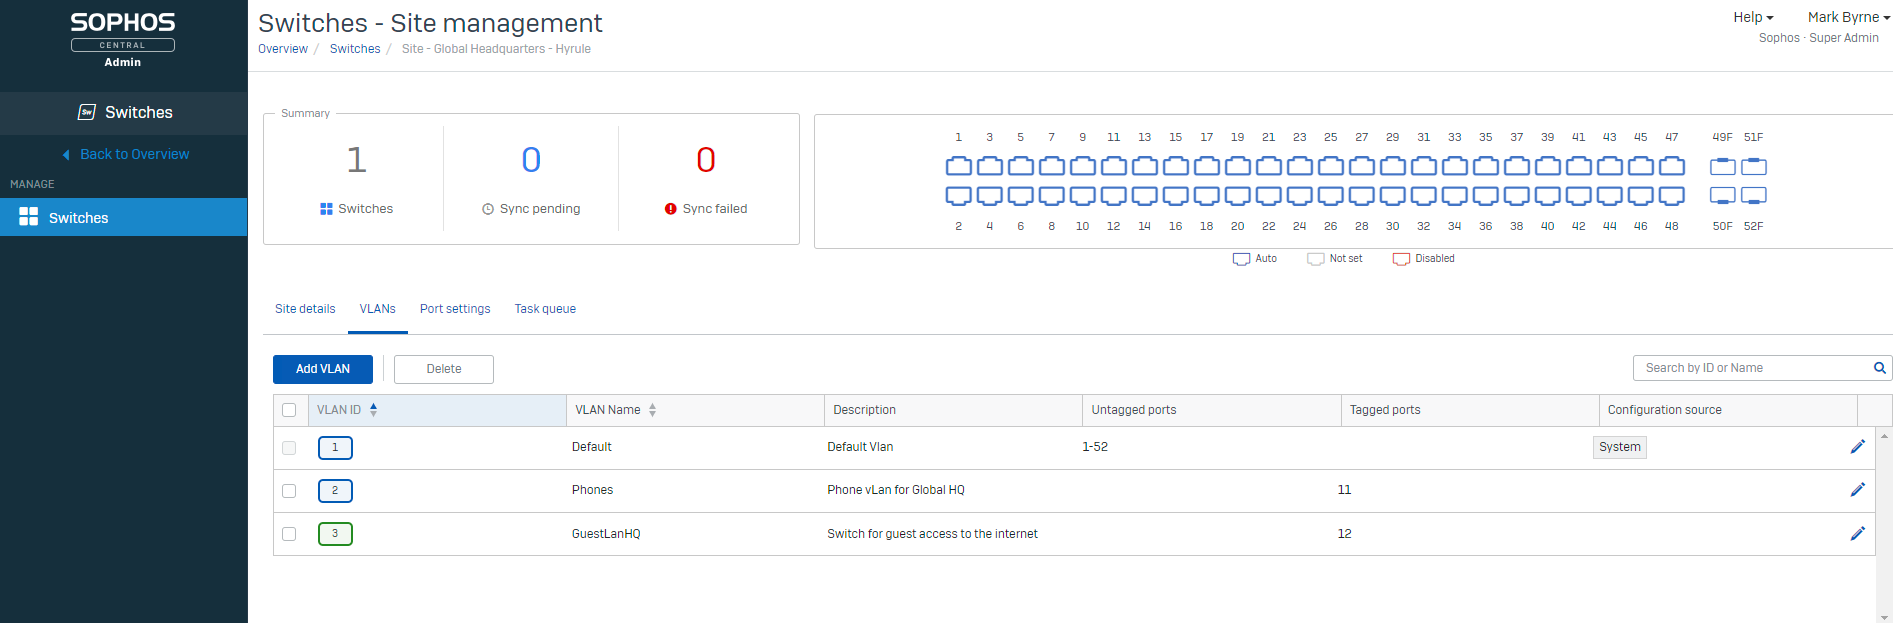Click the edit pencil for Phones VLAN

(x=1857, y=490)
